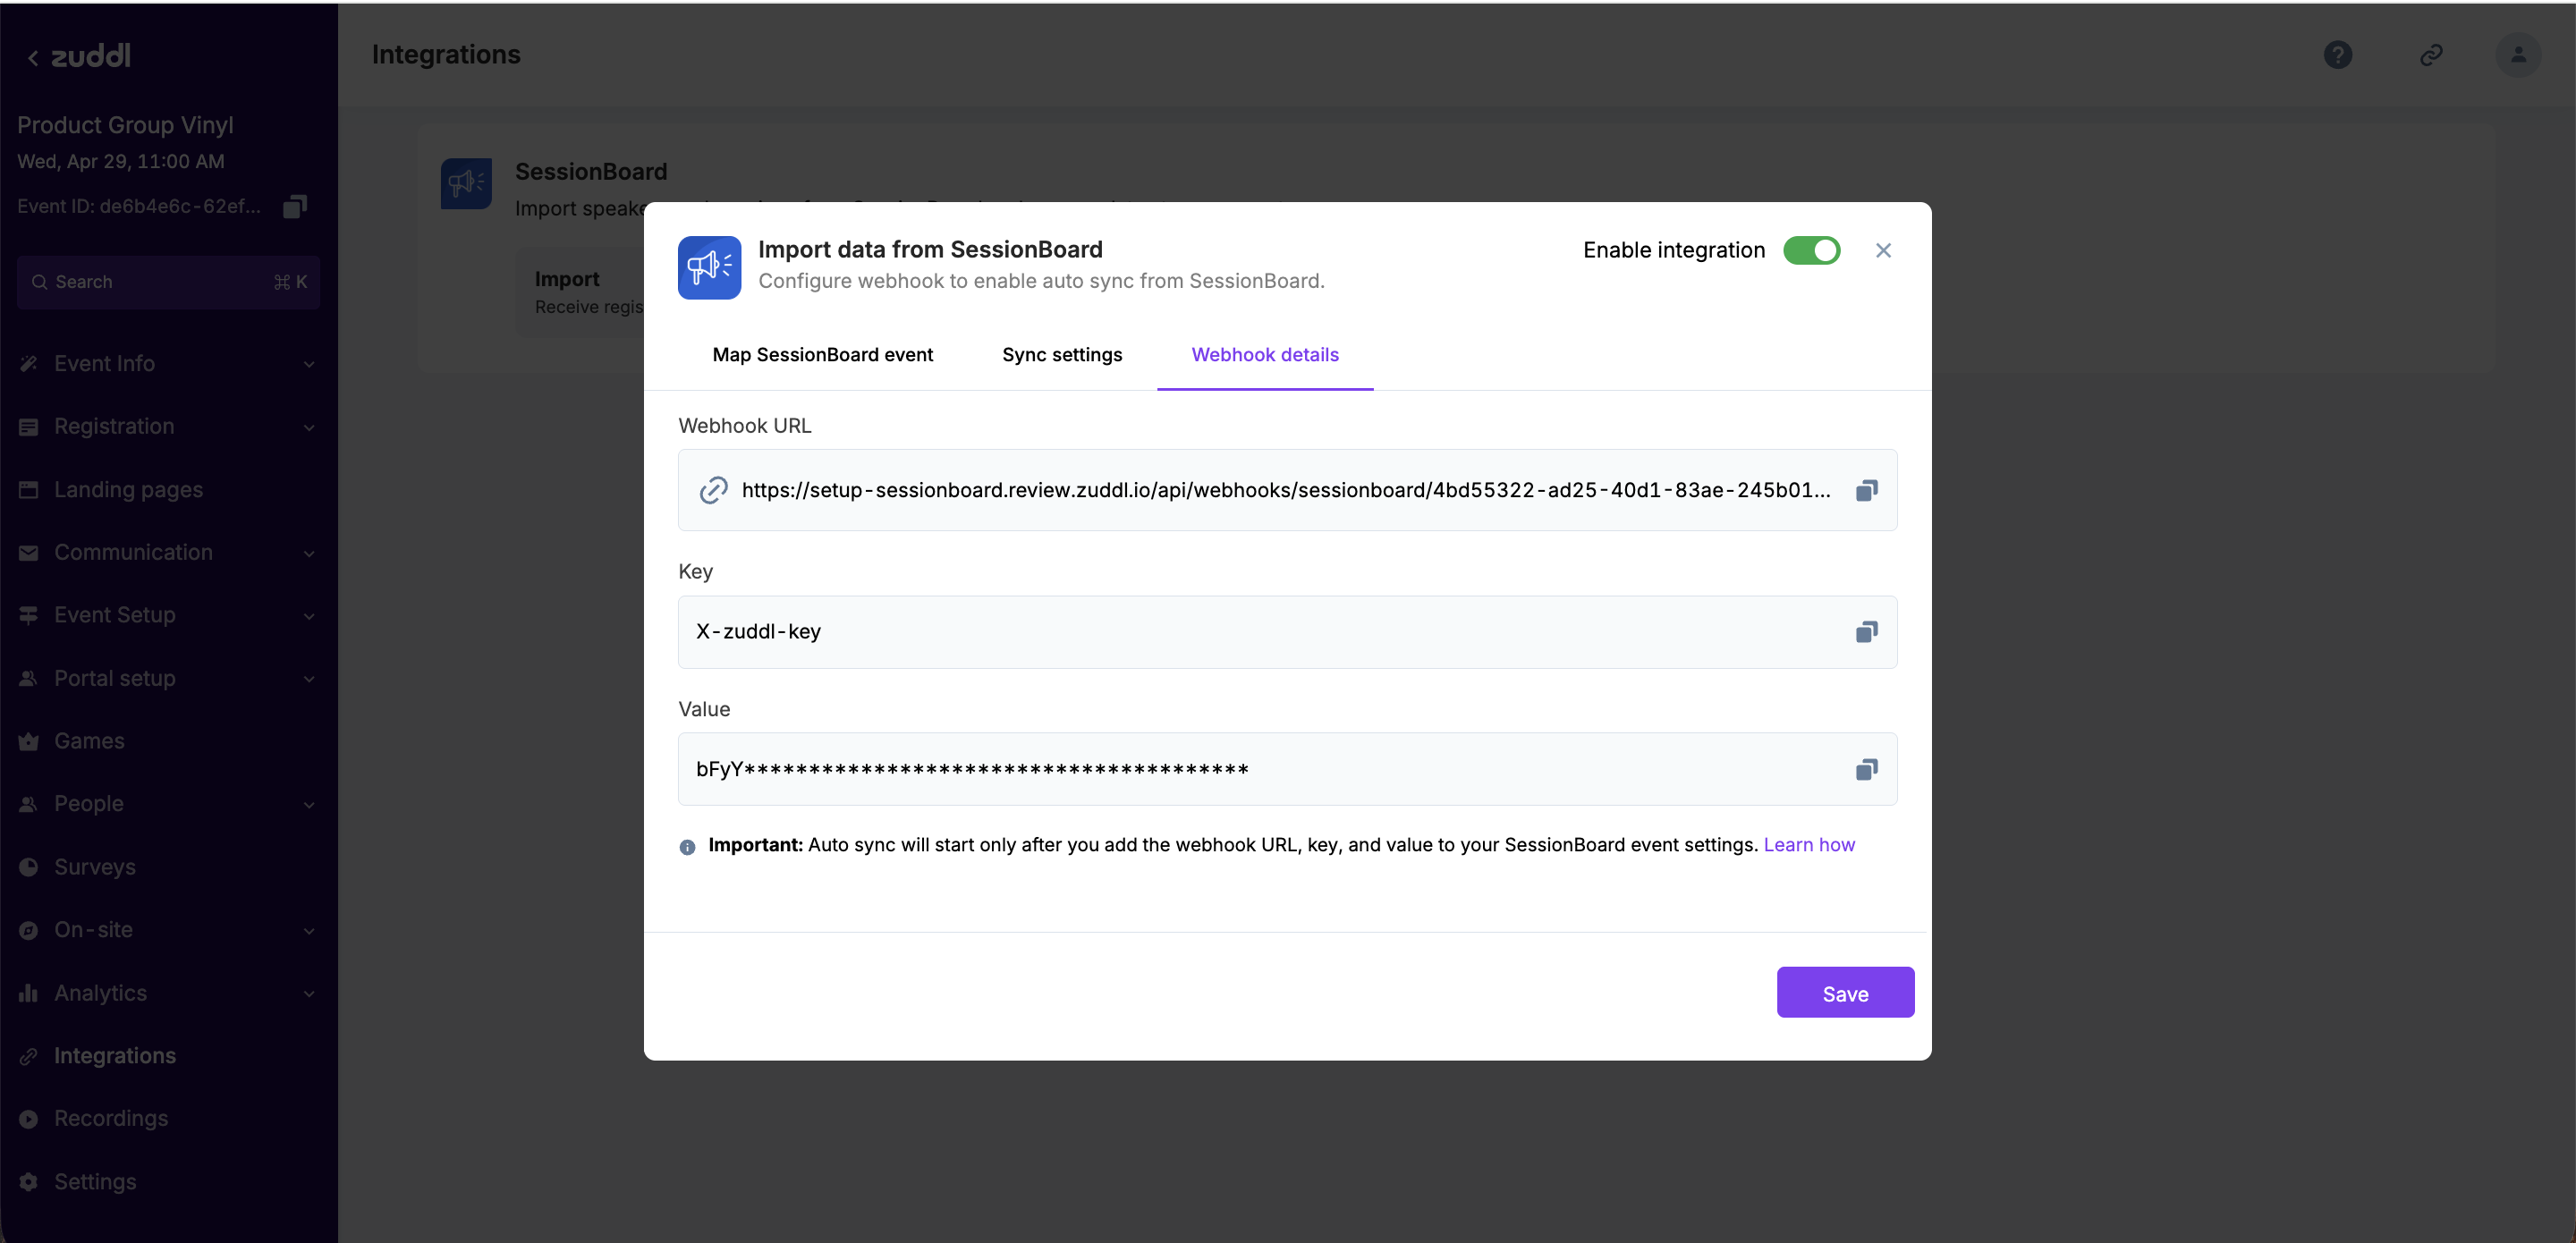Click the zuddl logo
Screen dimensions: 2576x1243
tap(91, 56)
